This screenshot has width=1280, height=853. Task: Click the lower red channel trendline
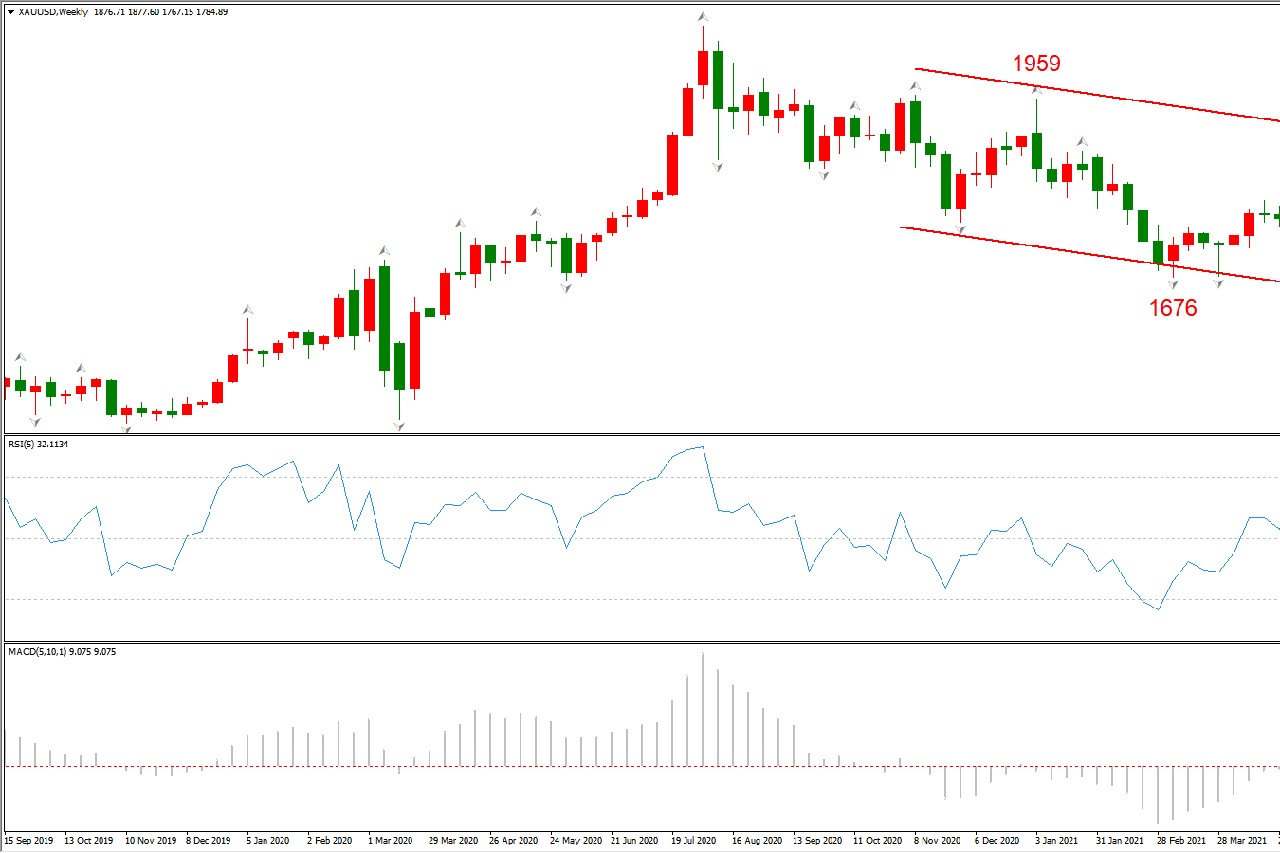coord(1050,247)
